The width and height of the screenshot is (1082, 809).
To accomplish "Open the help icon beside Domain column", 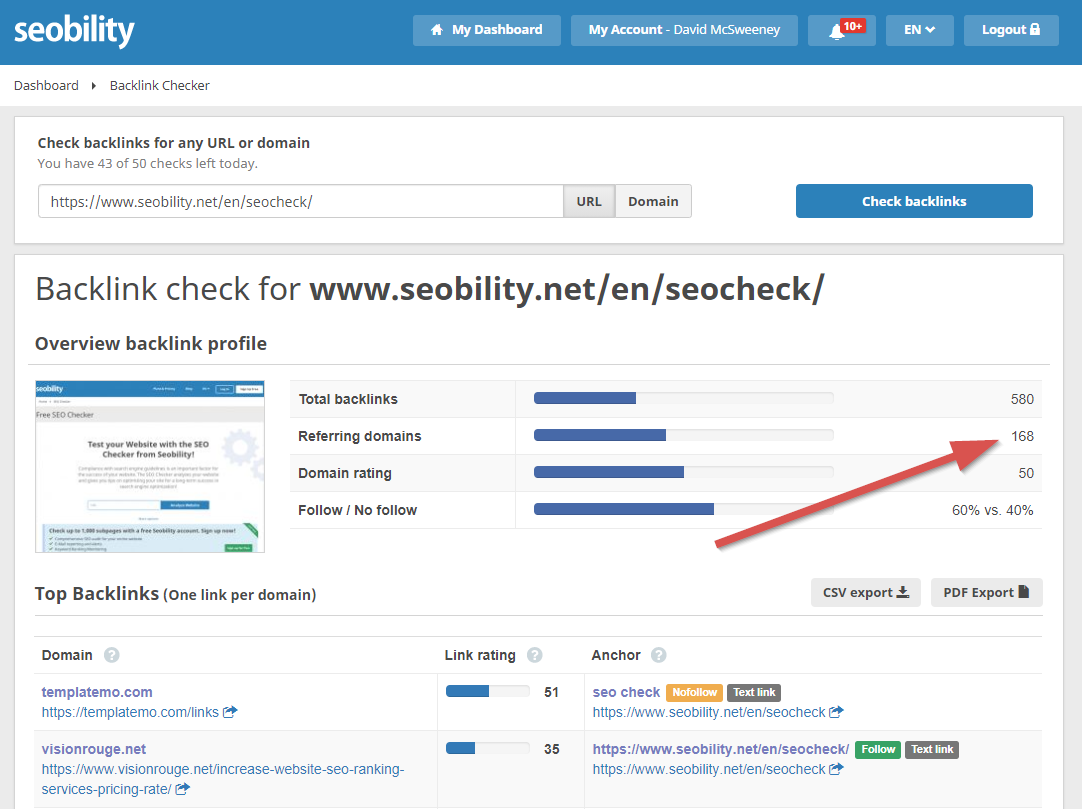I will pyautogui.click(x=110, y=655).
